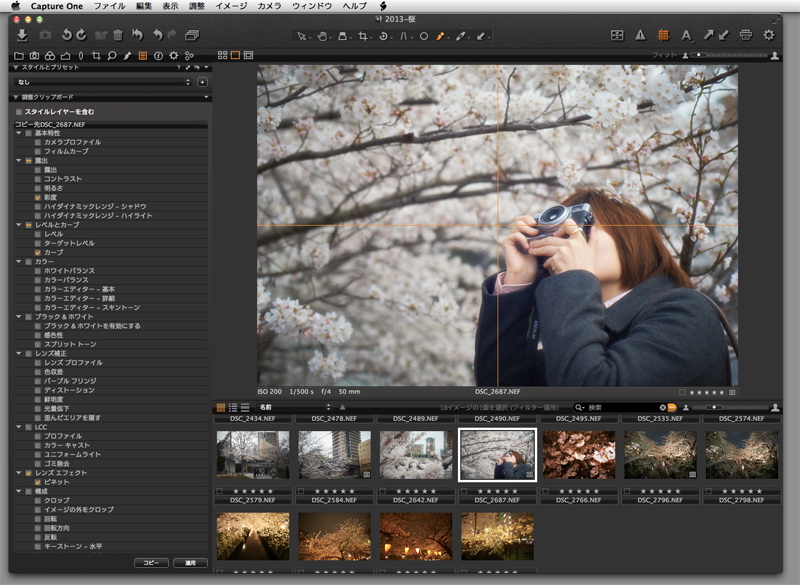Open the イメージ menu
Screen dimensions: 800x585
coord(230,6)
